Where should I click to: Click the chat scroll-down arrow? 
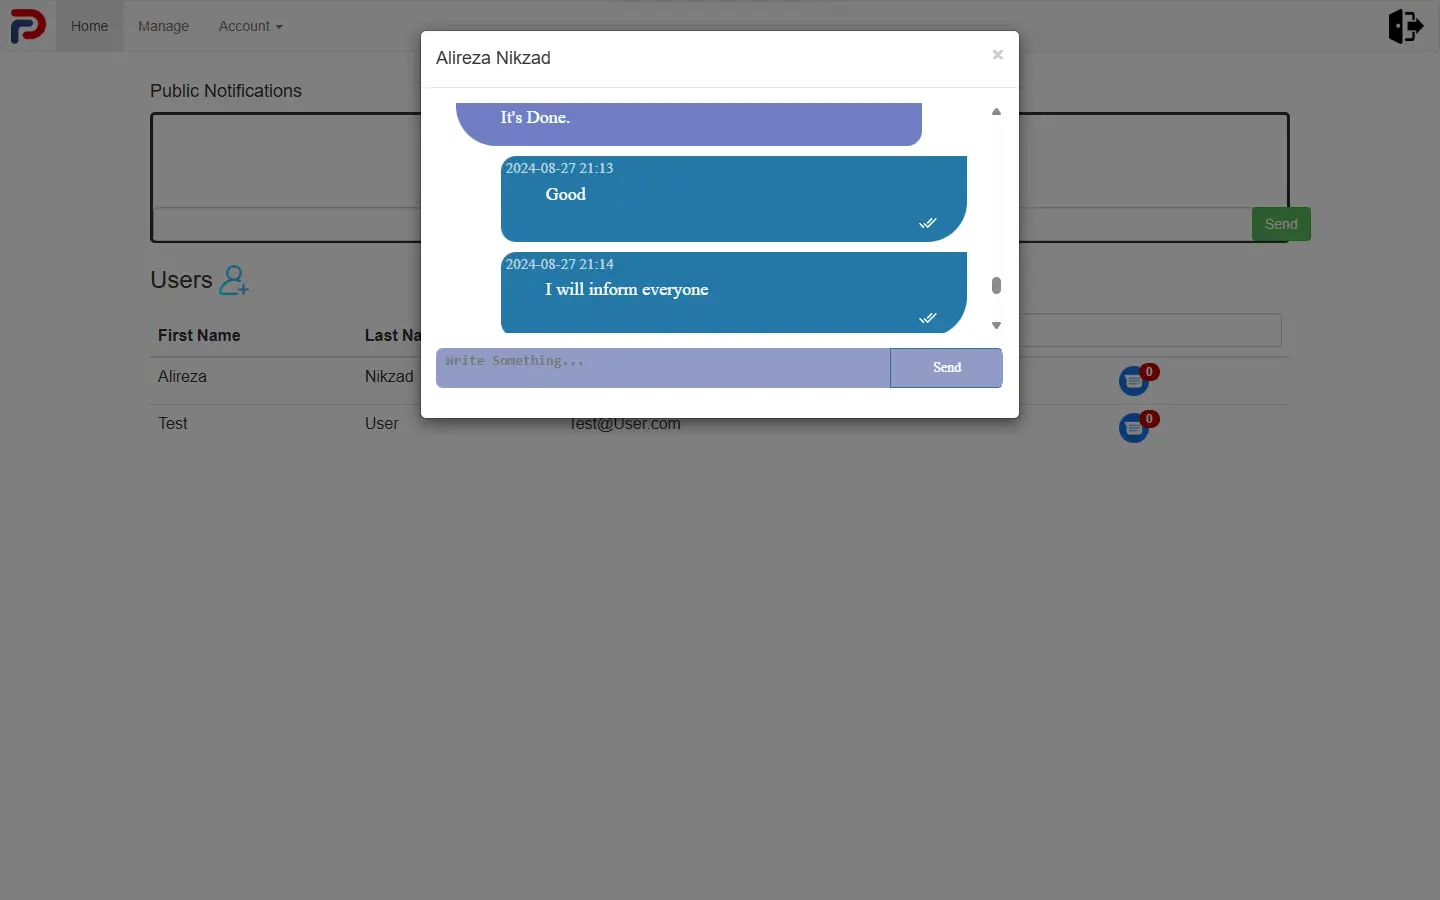[x=996, y=325]
